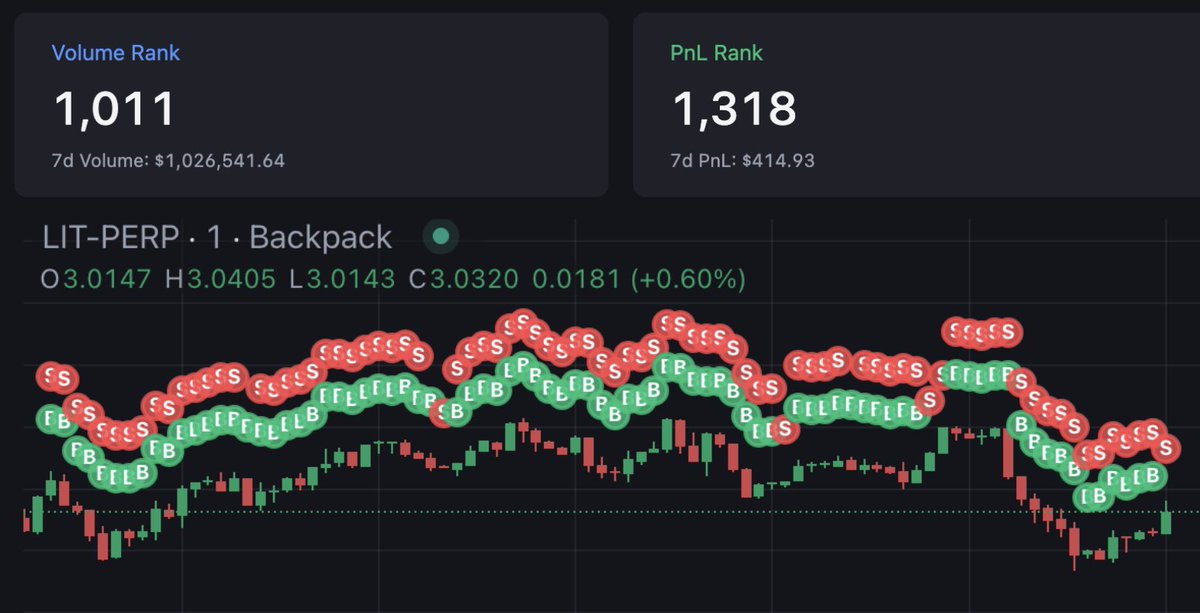Select the LIT-PERP · 1 · Backpack chart title
This screenshot has height=613, width=1200.
[x=217, y=238]
